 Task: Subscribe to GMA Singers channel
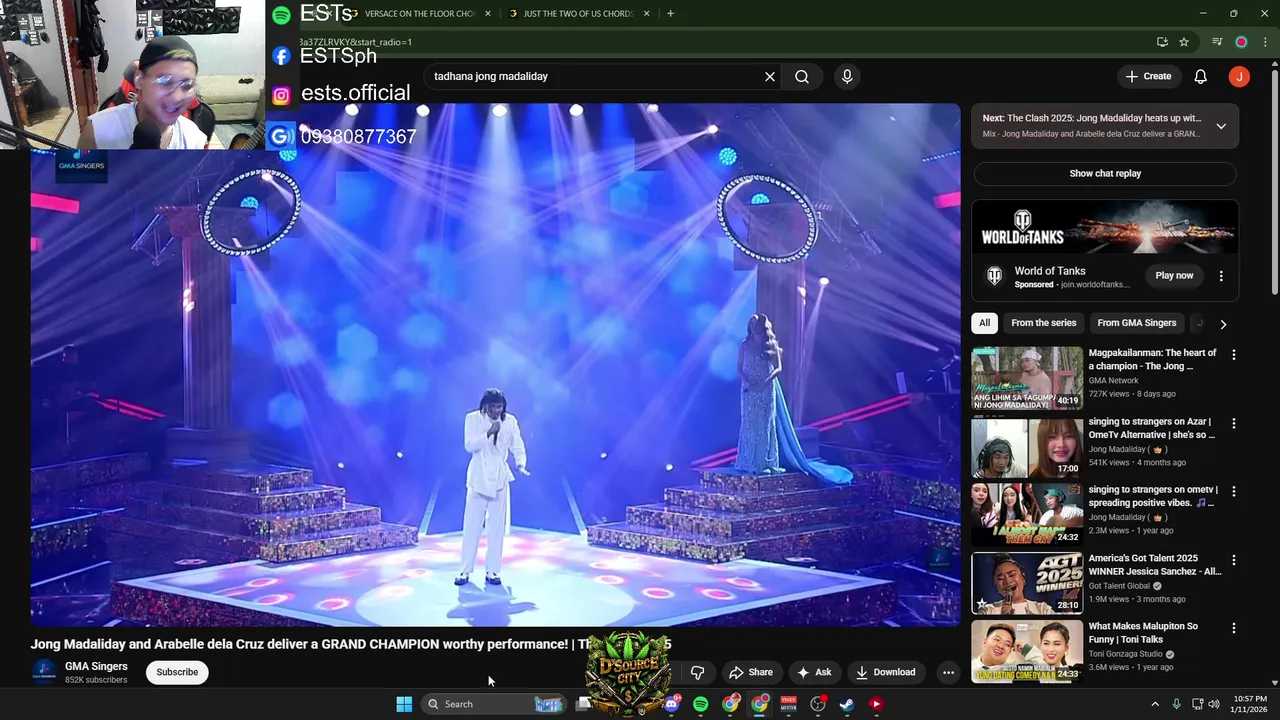tap(177, 672)
